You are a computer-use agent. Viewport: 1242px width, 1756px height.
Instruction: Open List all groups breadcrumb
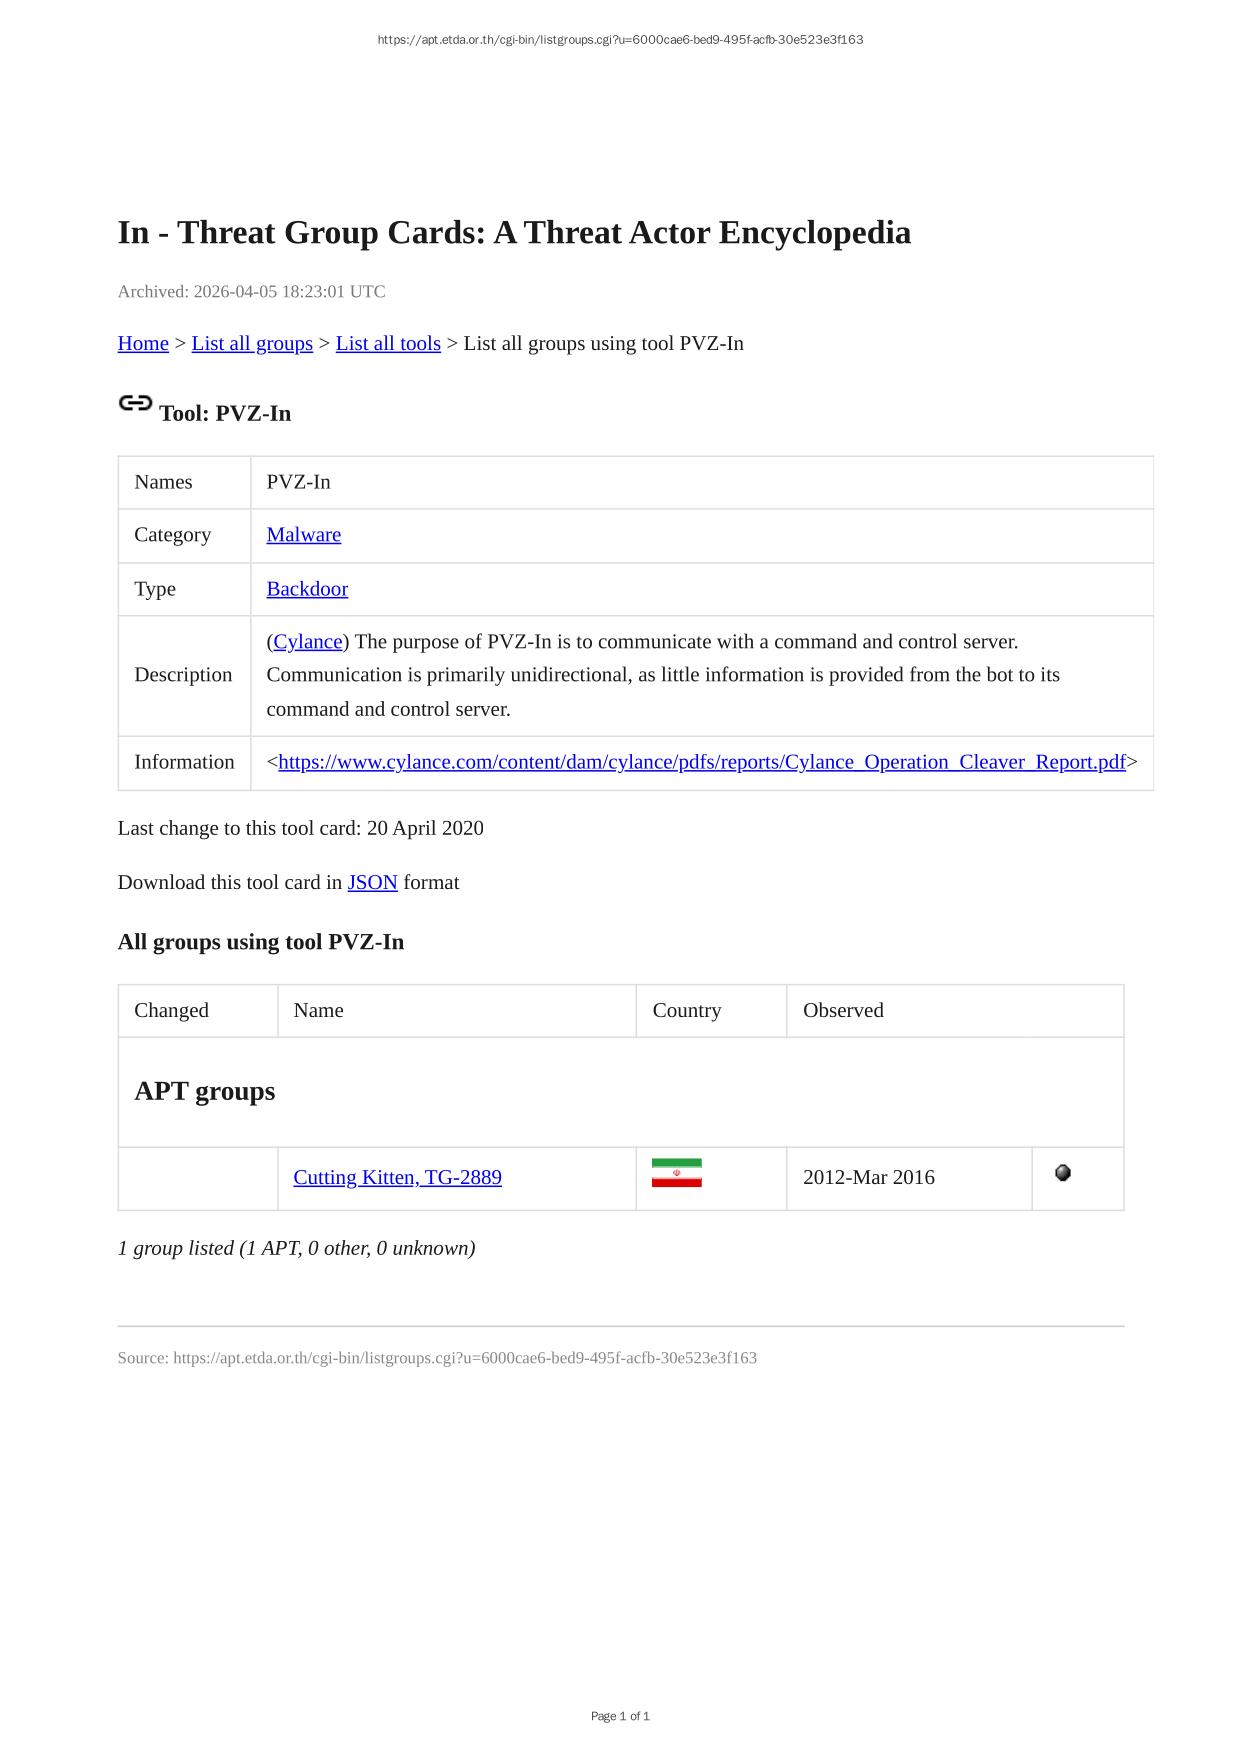(x=252, y=344)
